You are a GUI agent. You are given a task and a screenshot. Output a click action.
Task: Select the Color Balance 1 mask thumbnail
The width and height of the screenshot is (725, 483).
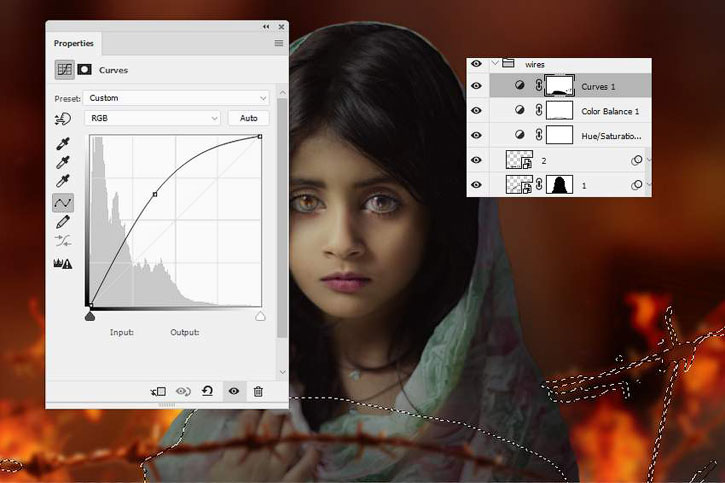(559, 110)
